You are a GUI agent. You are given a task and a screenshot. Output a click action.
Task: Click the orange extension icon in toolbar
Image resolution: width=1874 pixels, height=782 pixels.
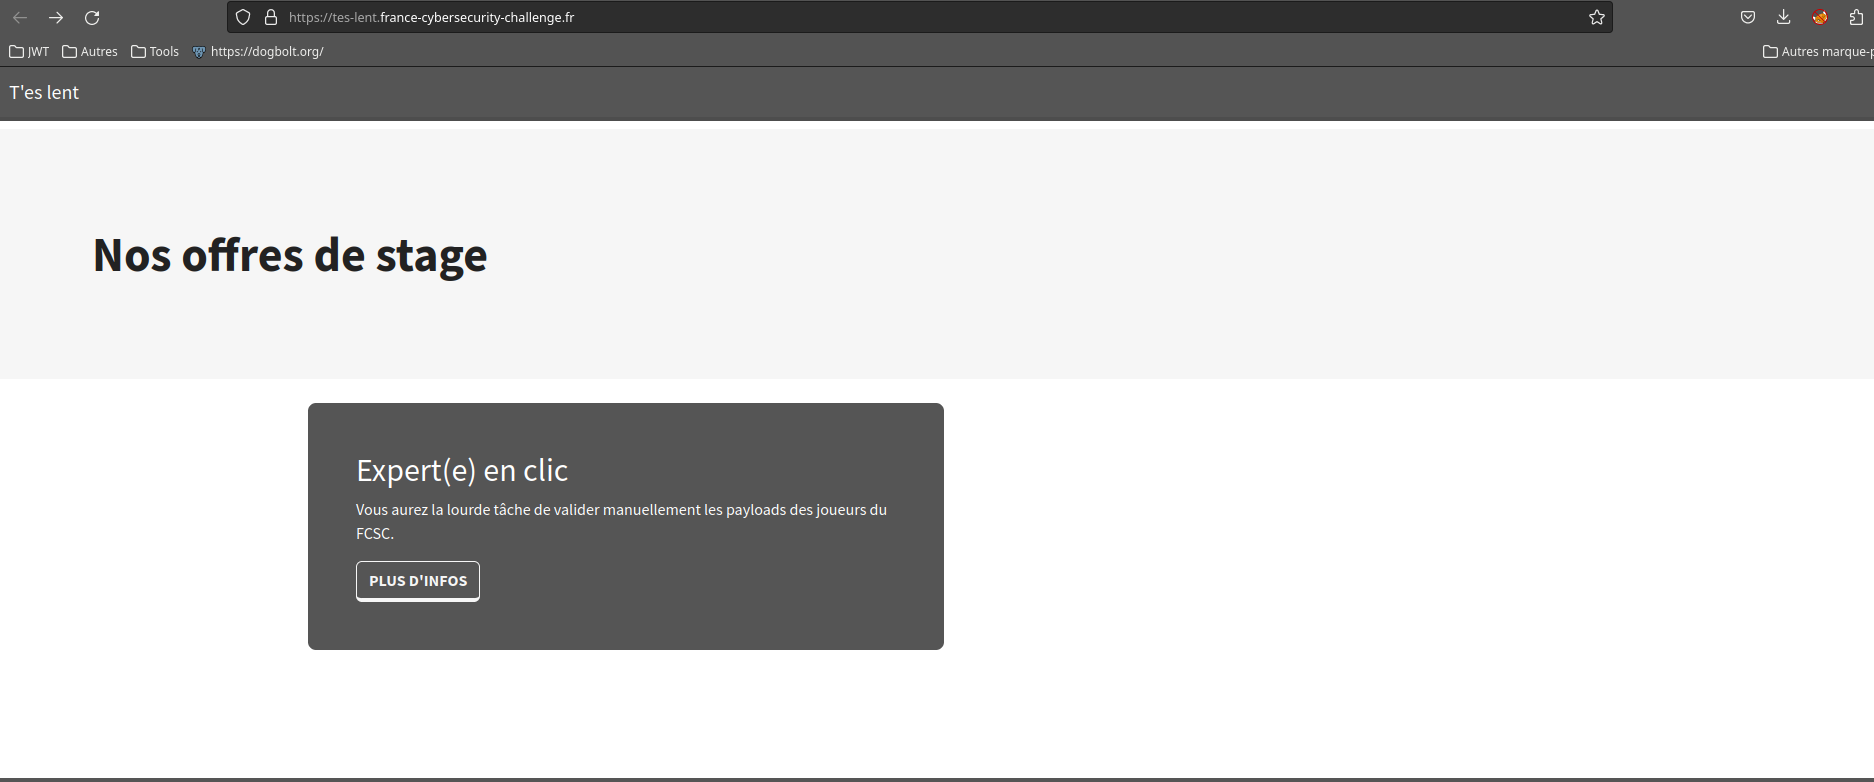coord(1820,17)
